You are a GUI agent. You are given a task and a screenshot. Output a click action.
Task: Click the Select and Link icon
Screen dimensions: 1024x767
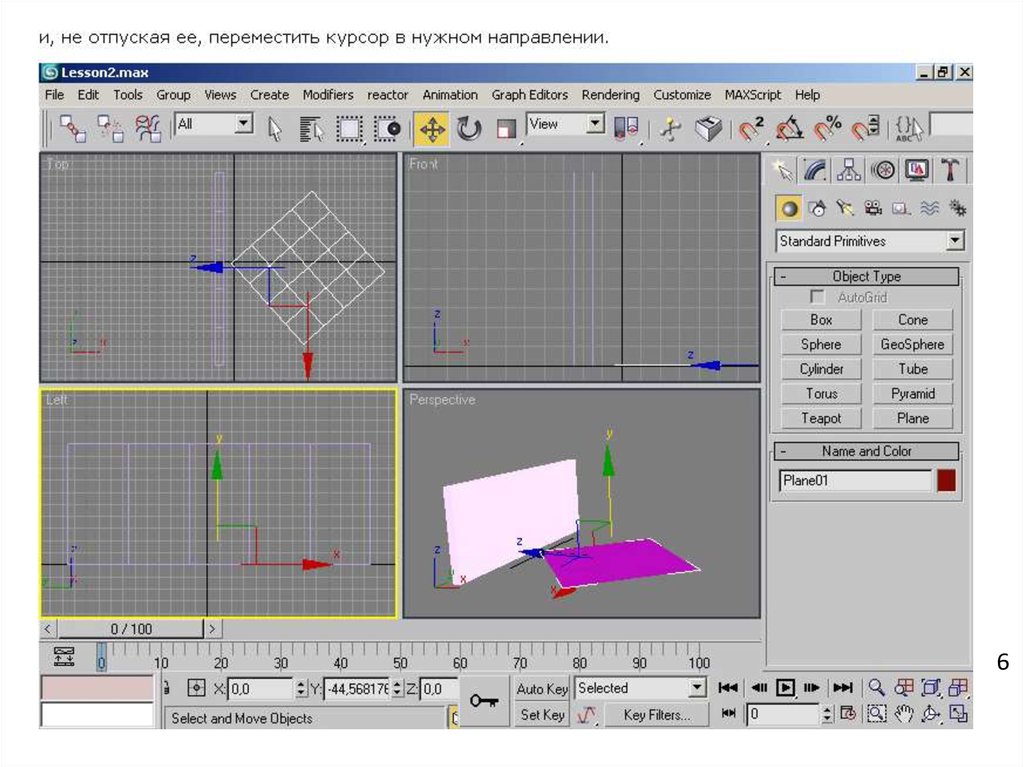(x=72, y=128)
